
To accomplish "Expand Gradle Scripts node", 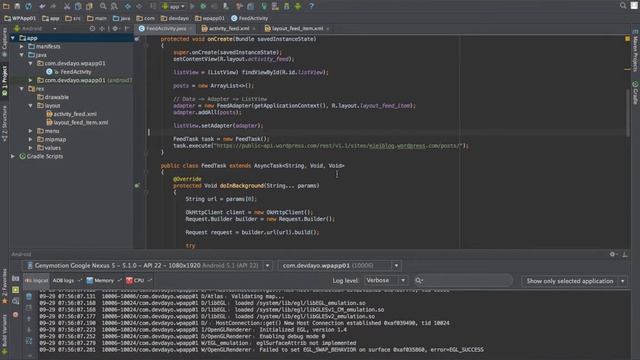I will pyautogui.click(x=13, y=156).
